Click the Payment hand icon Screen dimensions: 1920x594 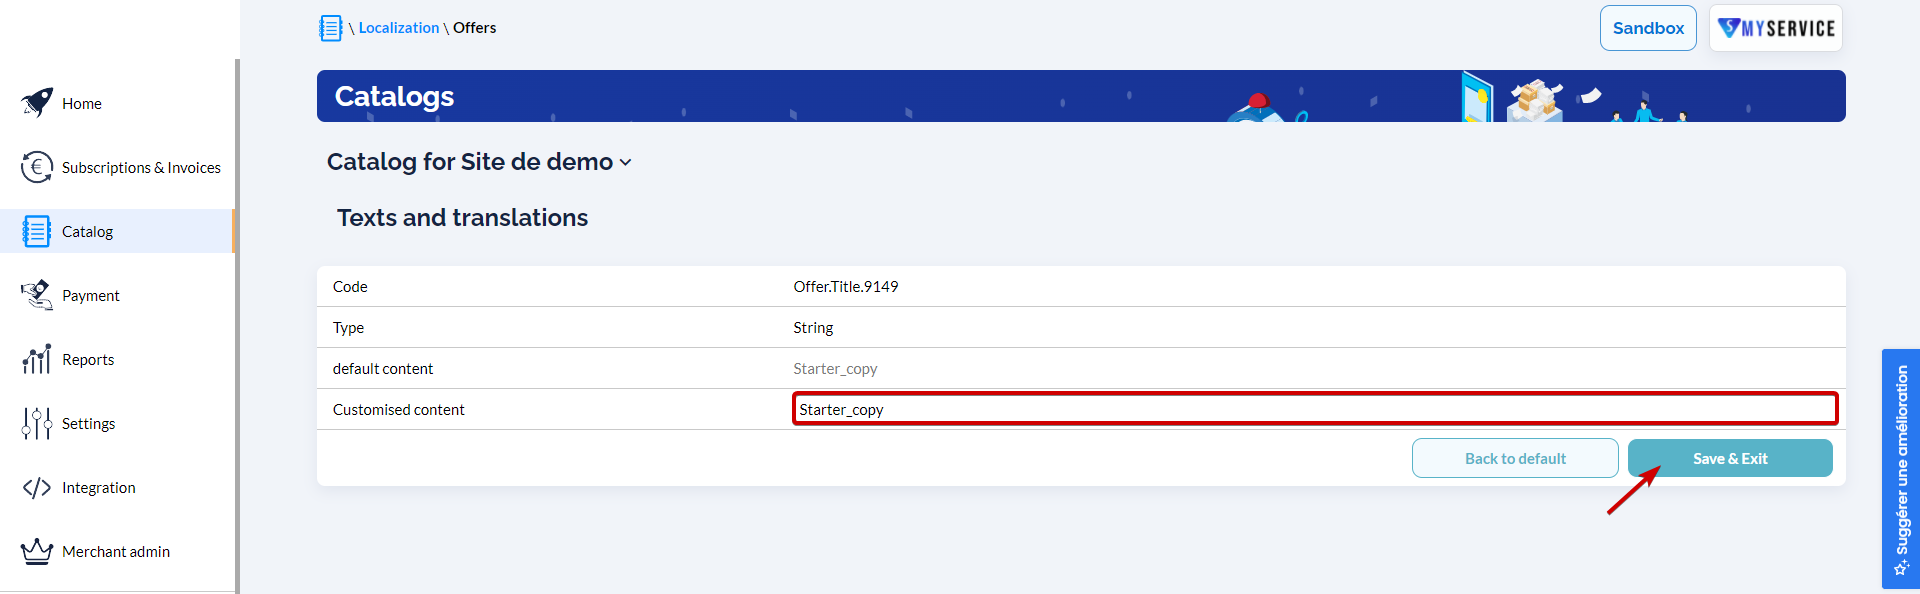click(x=37, y=295)
